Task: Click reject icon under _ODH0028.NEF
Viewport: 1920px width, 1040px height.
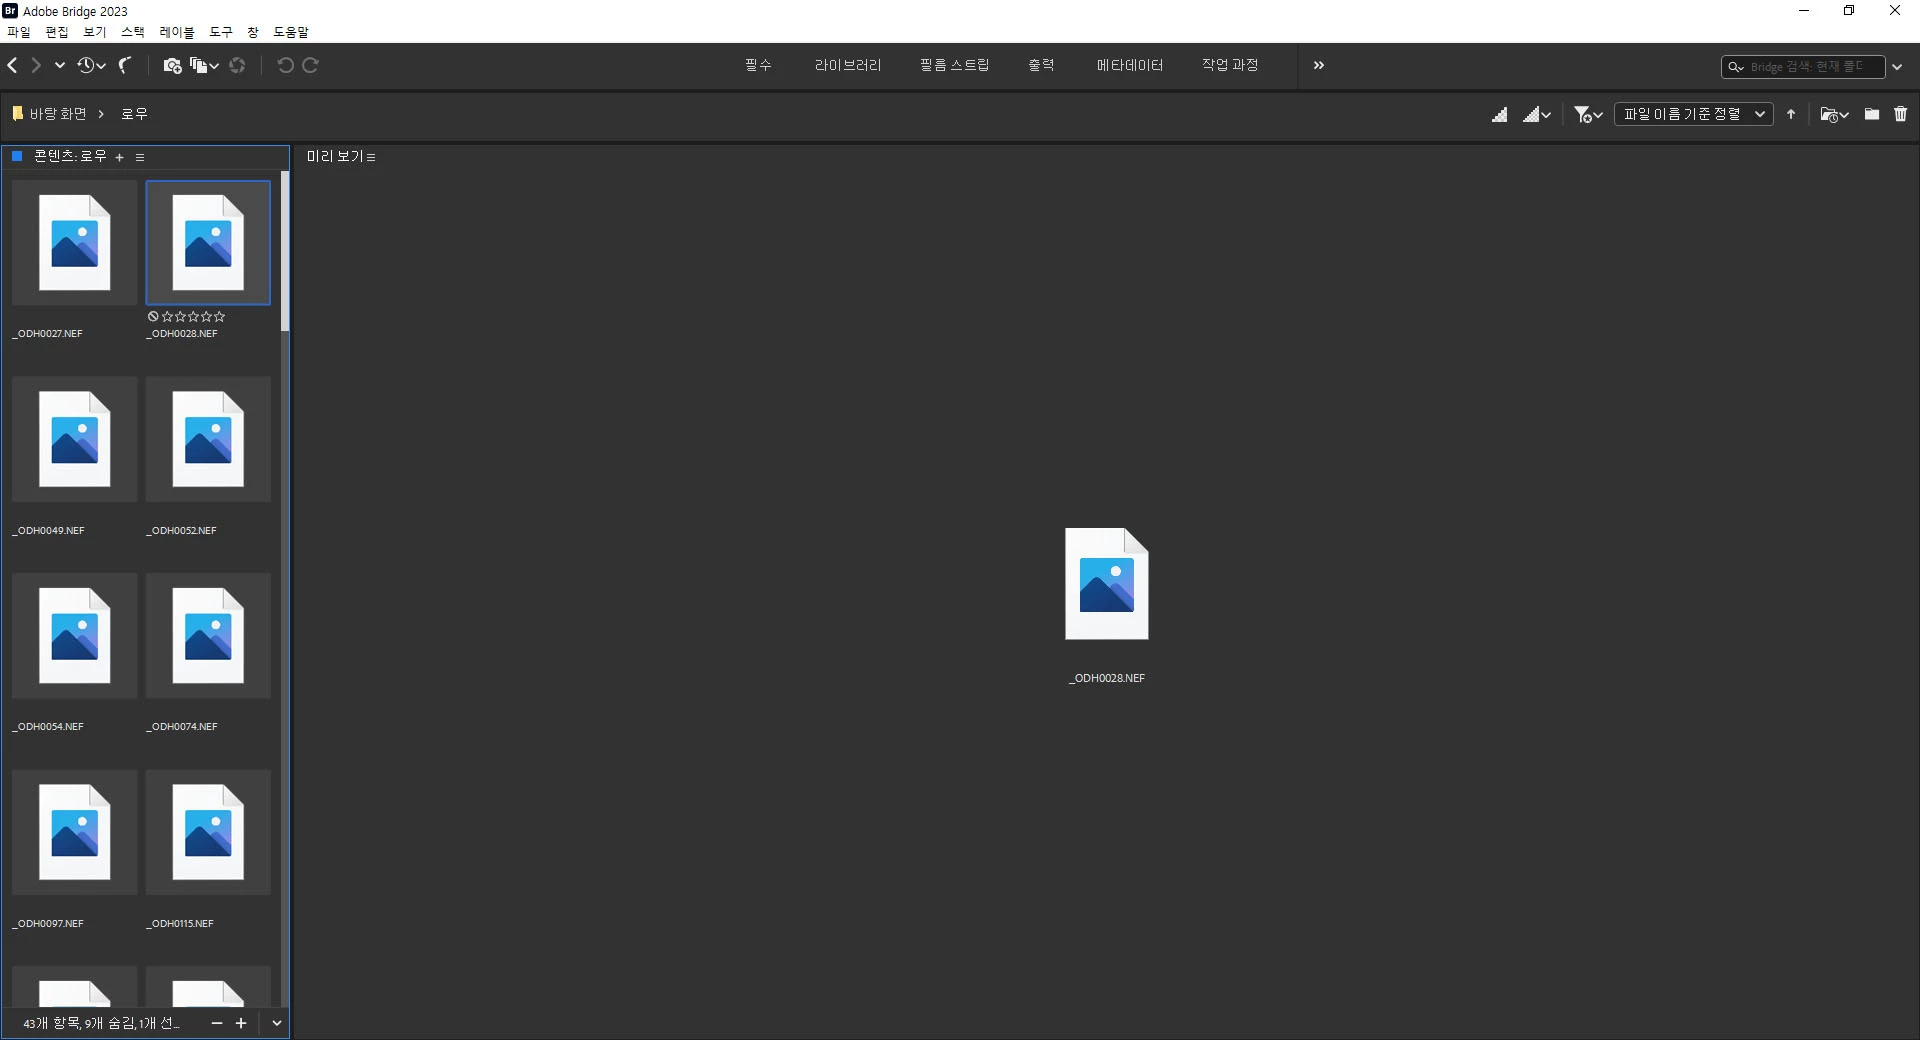Action: [153, 316]
